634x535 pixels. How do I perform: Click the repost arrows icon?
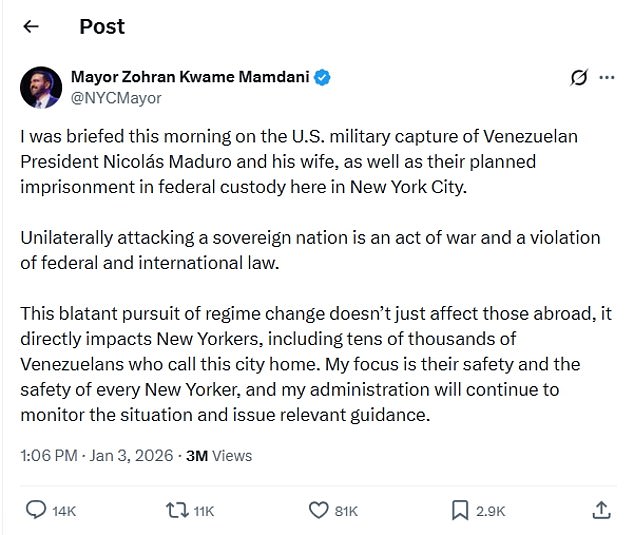[x=176, y=510]
